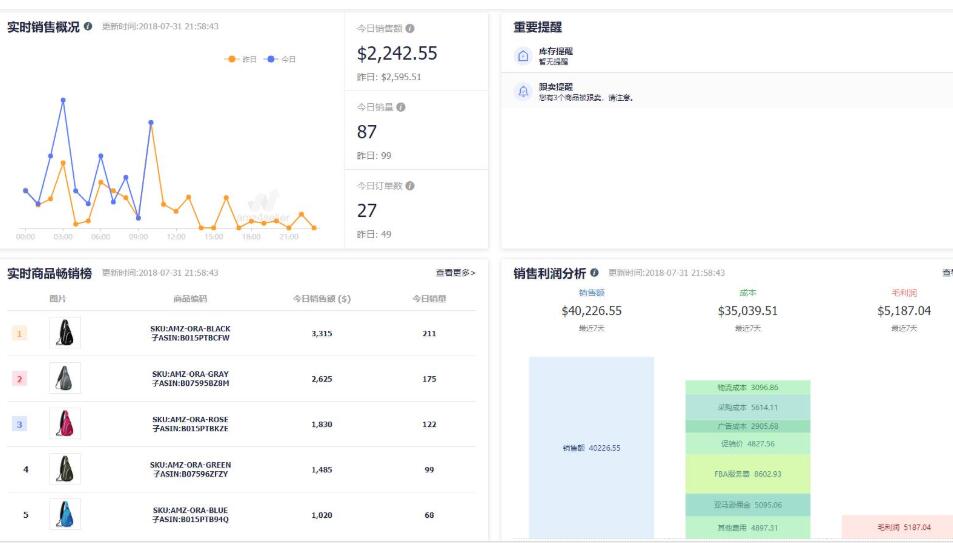Click the rank 1 badge icon
Viewport: 953px width, 543px height.
point(21,333)
